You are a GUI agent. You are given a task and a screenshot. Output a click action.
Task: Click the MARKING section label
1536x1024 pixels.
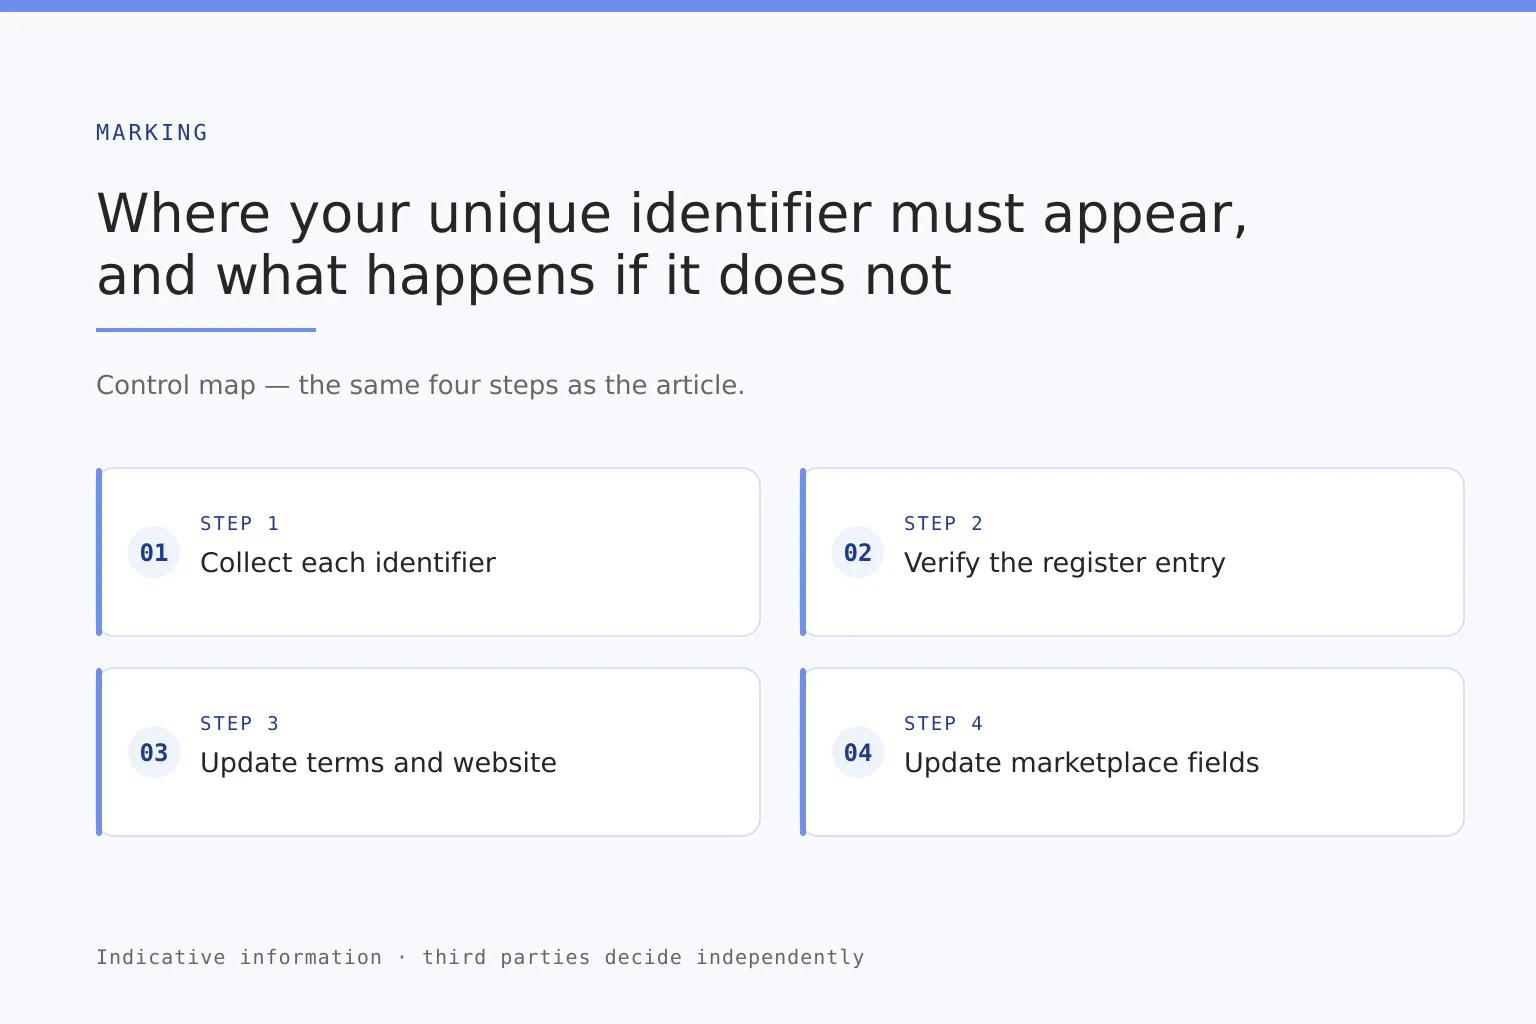click(x=152, y=132)
